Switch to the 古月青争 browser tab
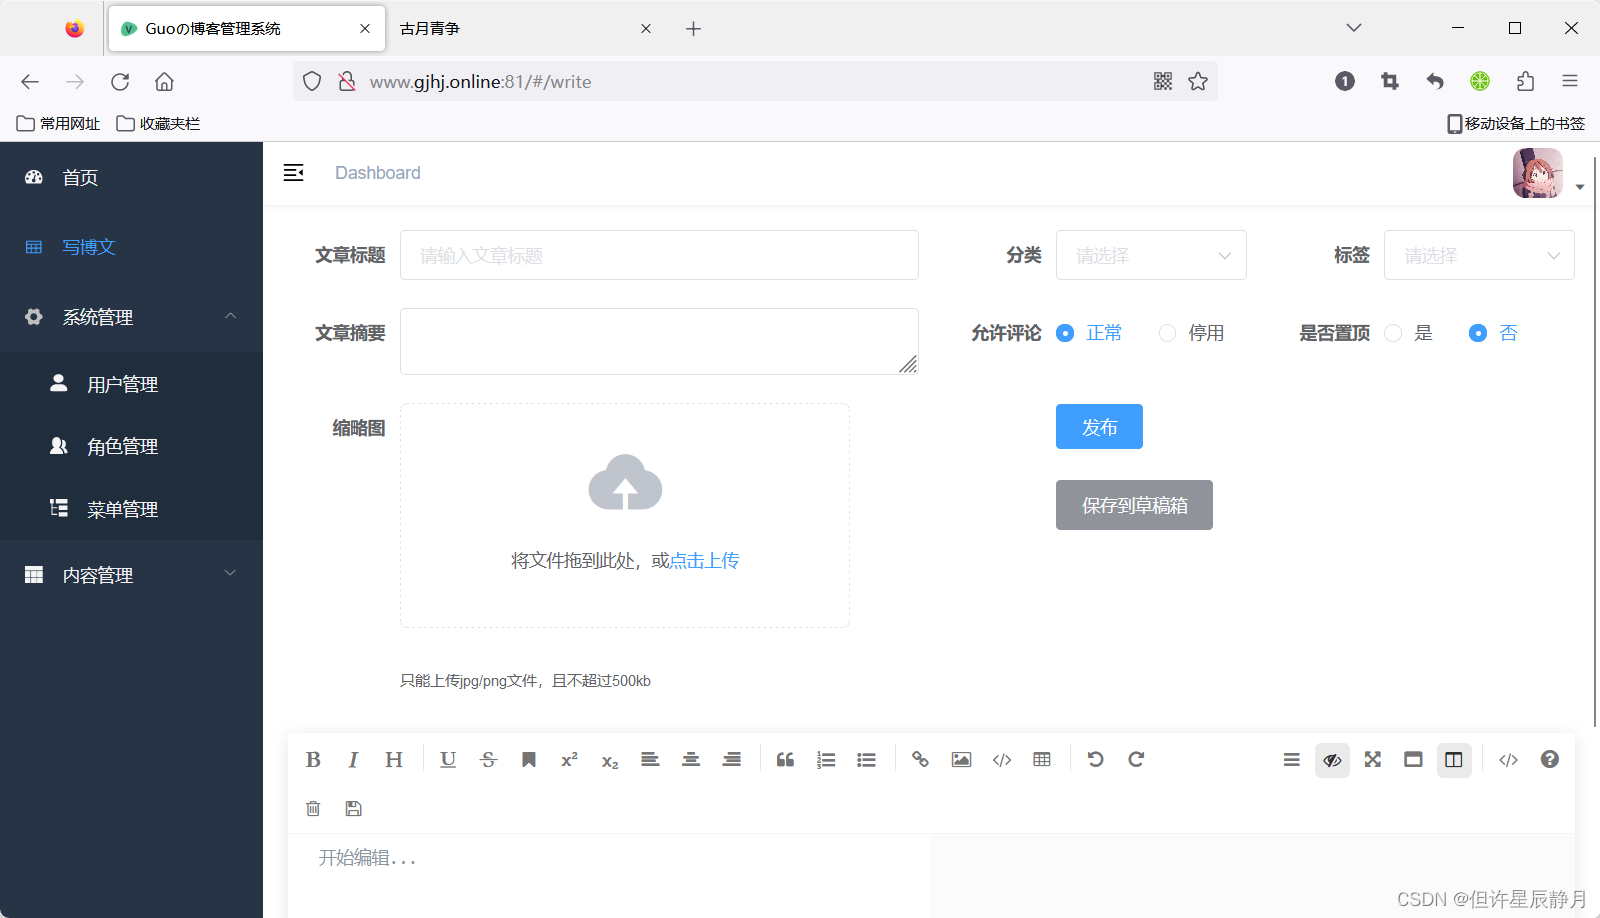Image resolution: width=1600 pixels, height=918 pixels. point(527,28)
